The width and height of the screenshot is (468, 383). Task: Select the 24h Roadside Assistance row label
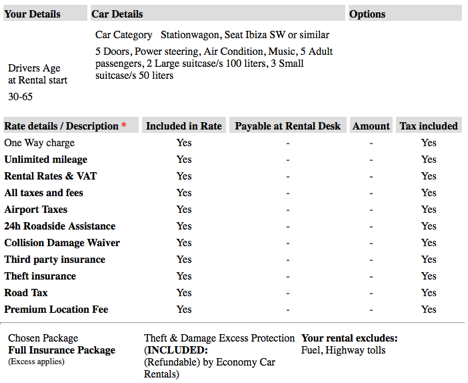(60, 226)
